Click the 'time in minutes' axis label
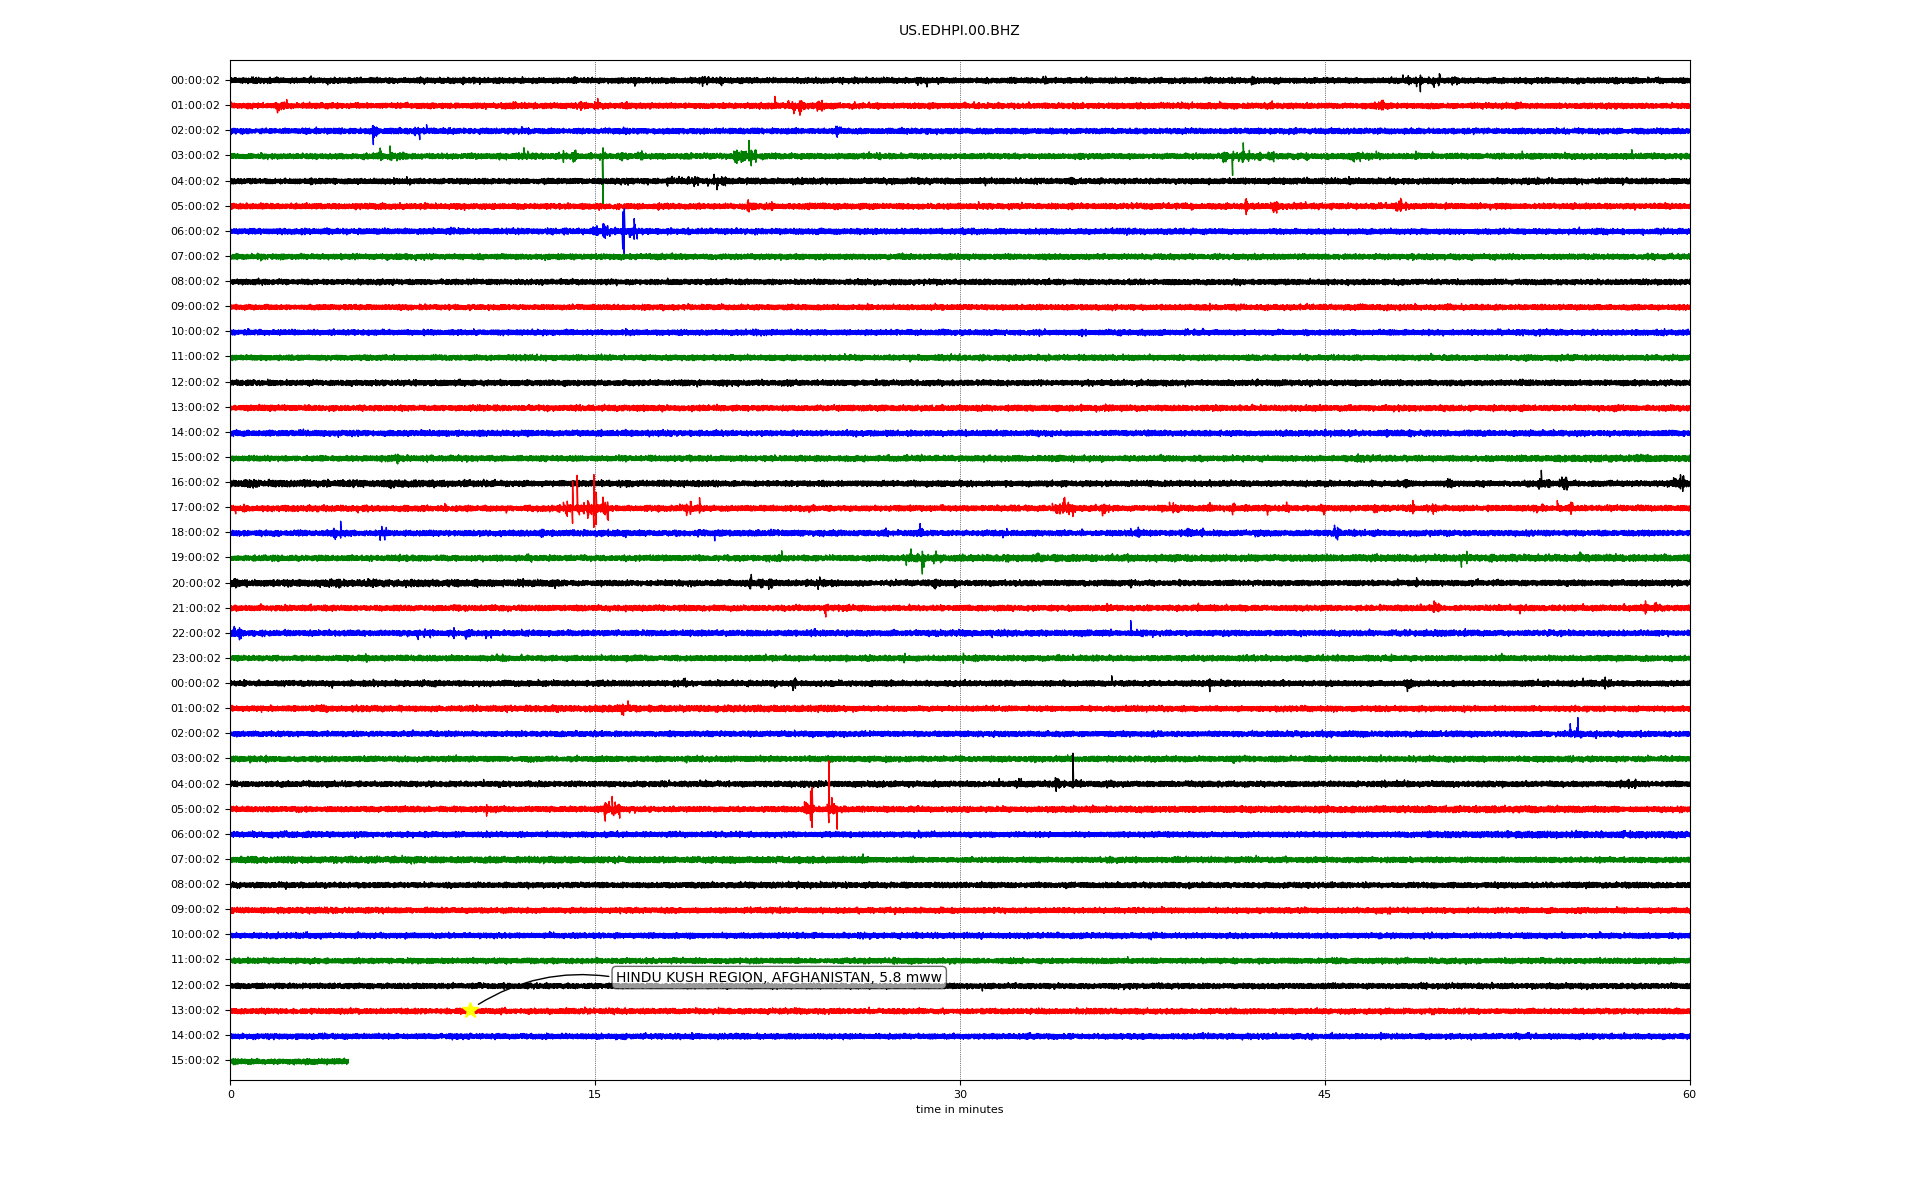 (x=959, y=1109)
